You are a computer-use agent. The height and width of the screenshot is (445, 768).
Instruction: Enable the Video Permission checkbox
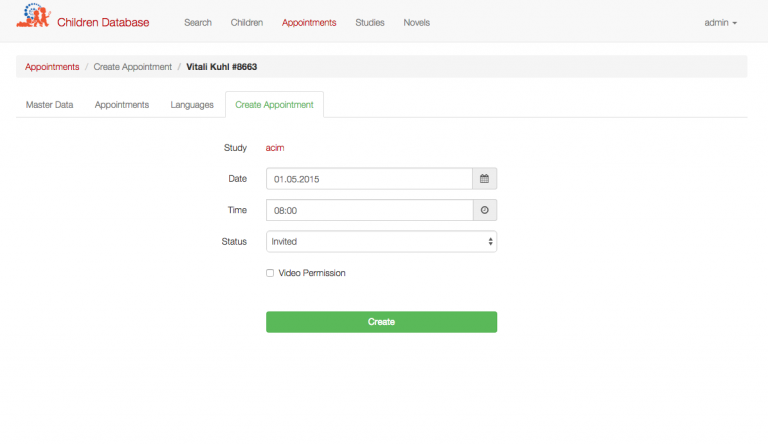pyautogui.click(x=270, y=273)
